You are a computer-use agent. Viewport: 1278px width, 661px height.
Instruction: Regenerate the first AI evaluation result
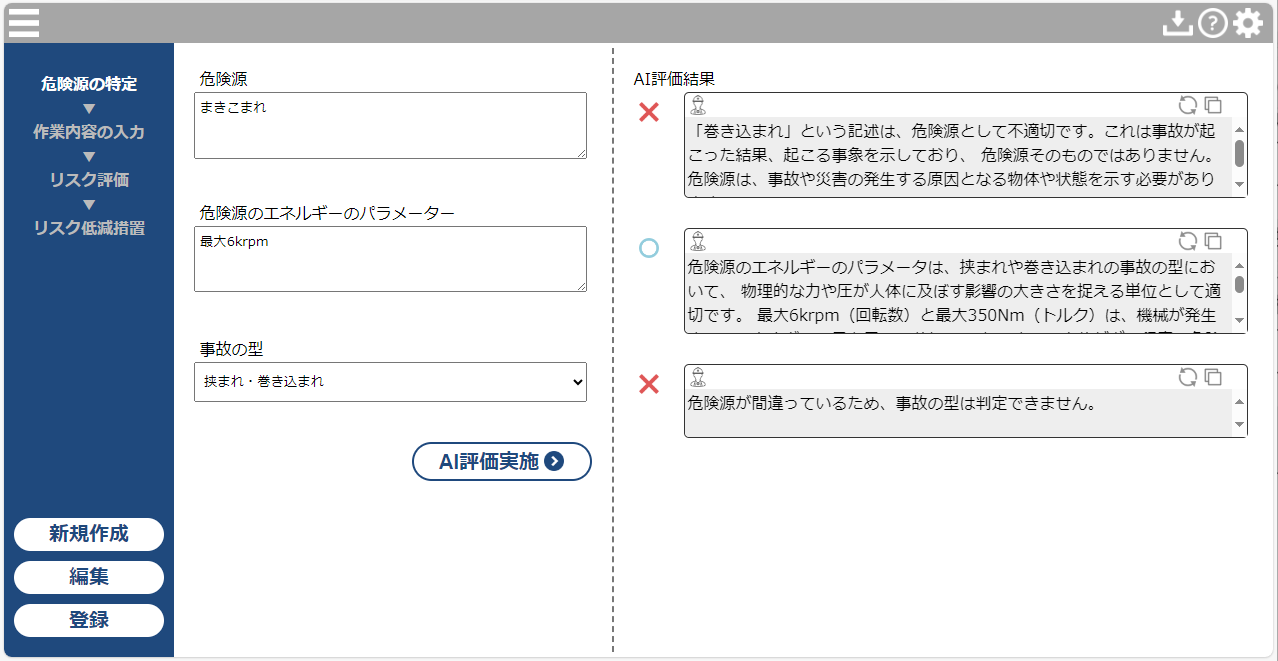pyautogui.click(x=1188, y=103)
